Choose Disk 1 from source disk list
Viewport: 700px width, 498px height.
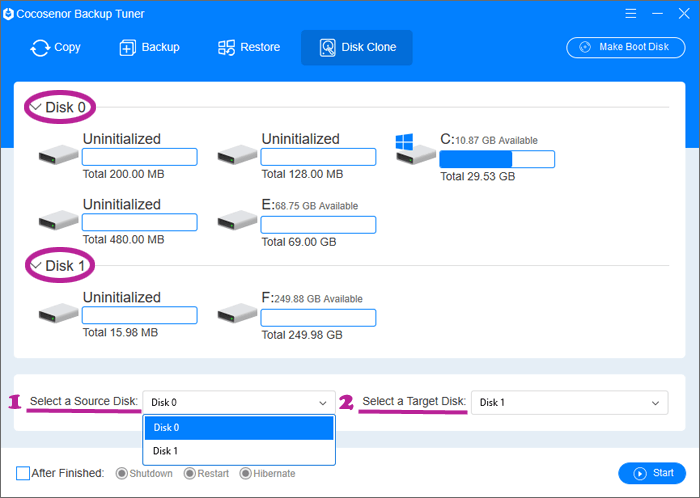[239, 451]
